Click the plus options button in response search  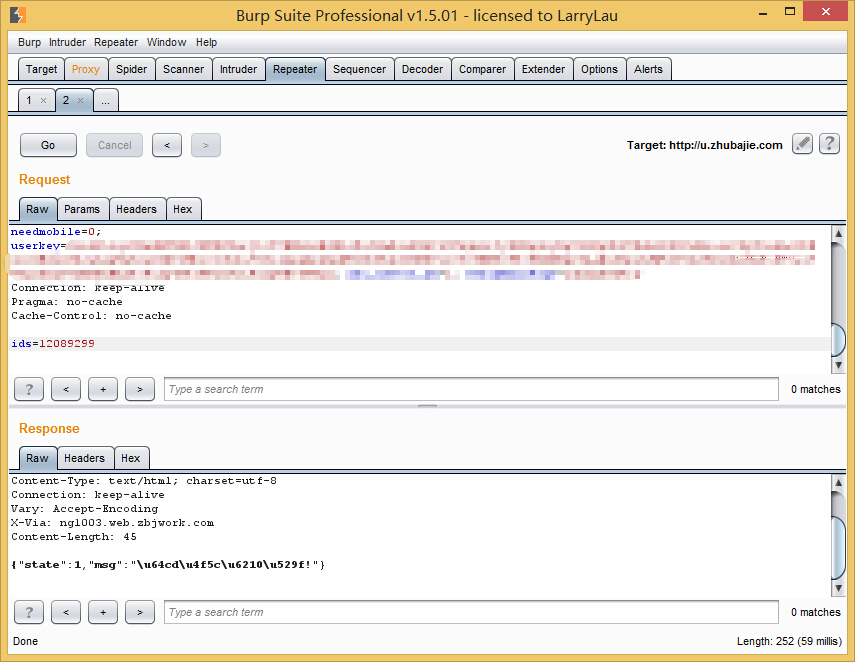click(x=103, y=612)
